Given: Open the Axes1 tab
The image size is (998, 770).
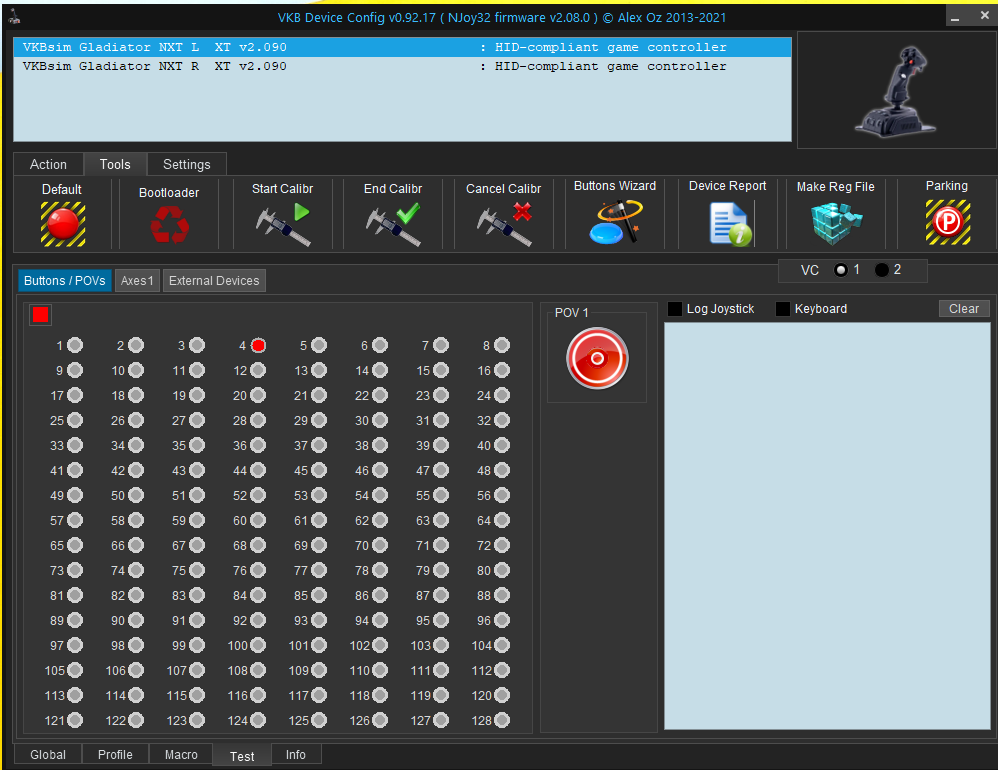Looking at the screenshot, I should [x=137, y=281].
